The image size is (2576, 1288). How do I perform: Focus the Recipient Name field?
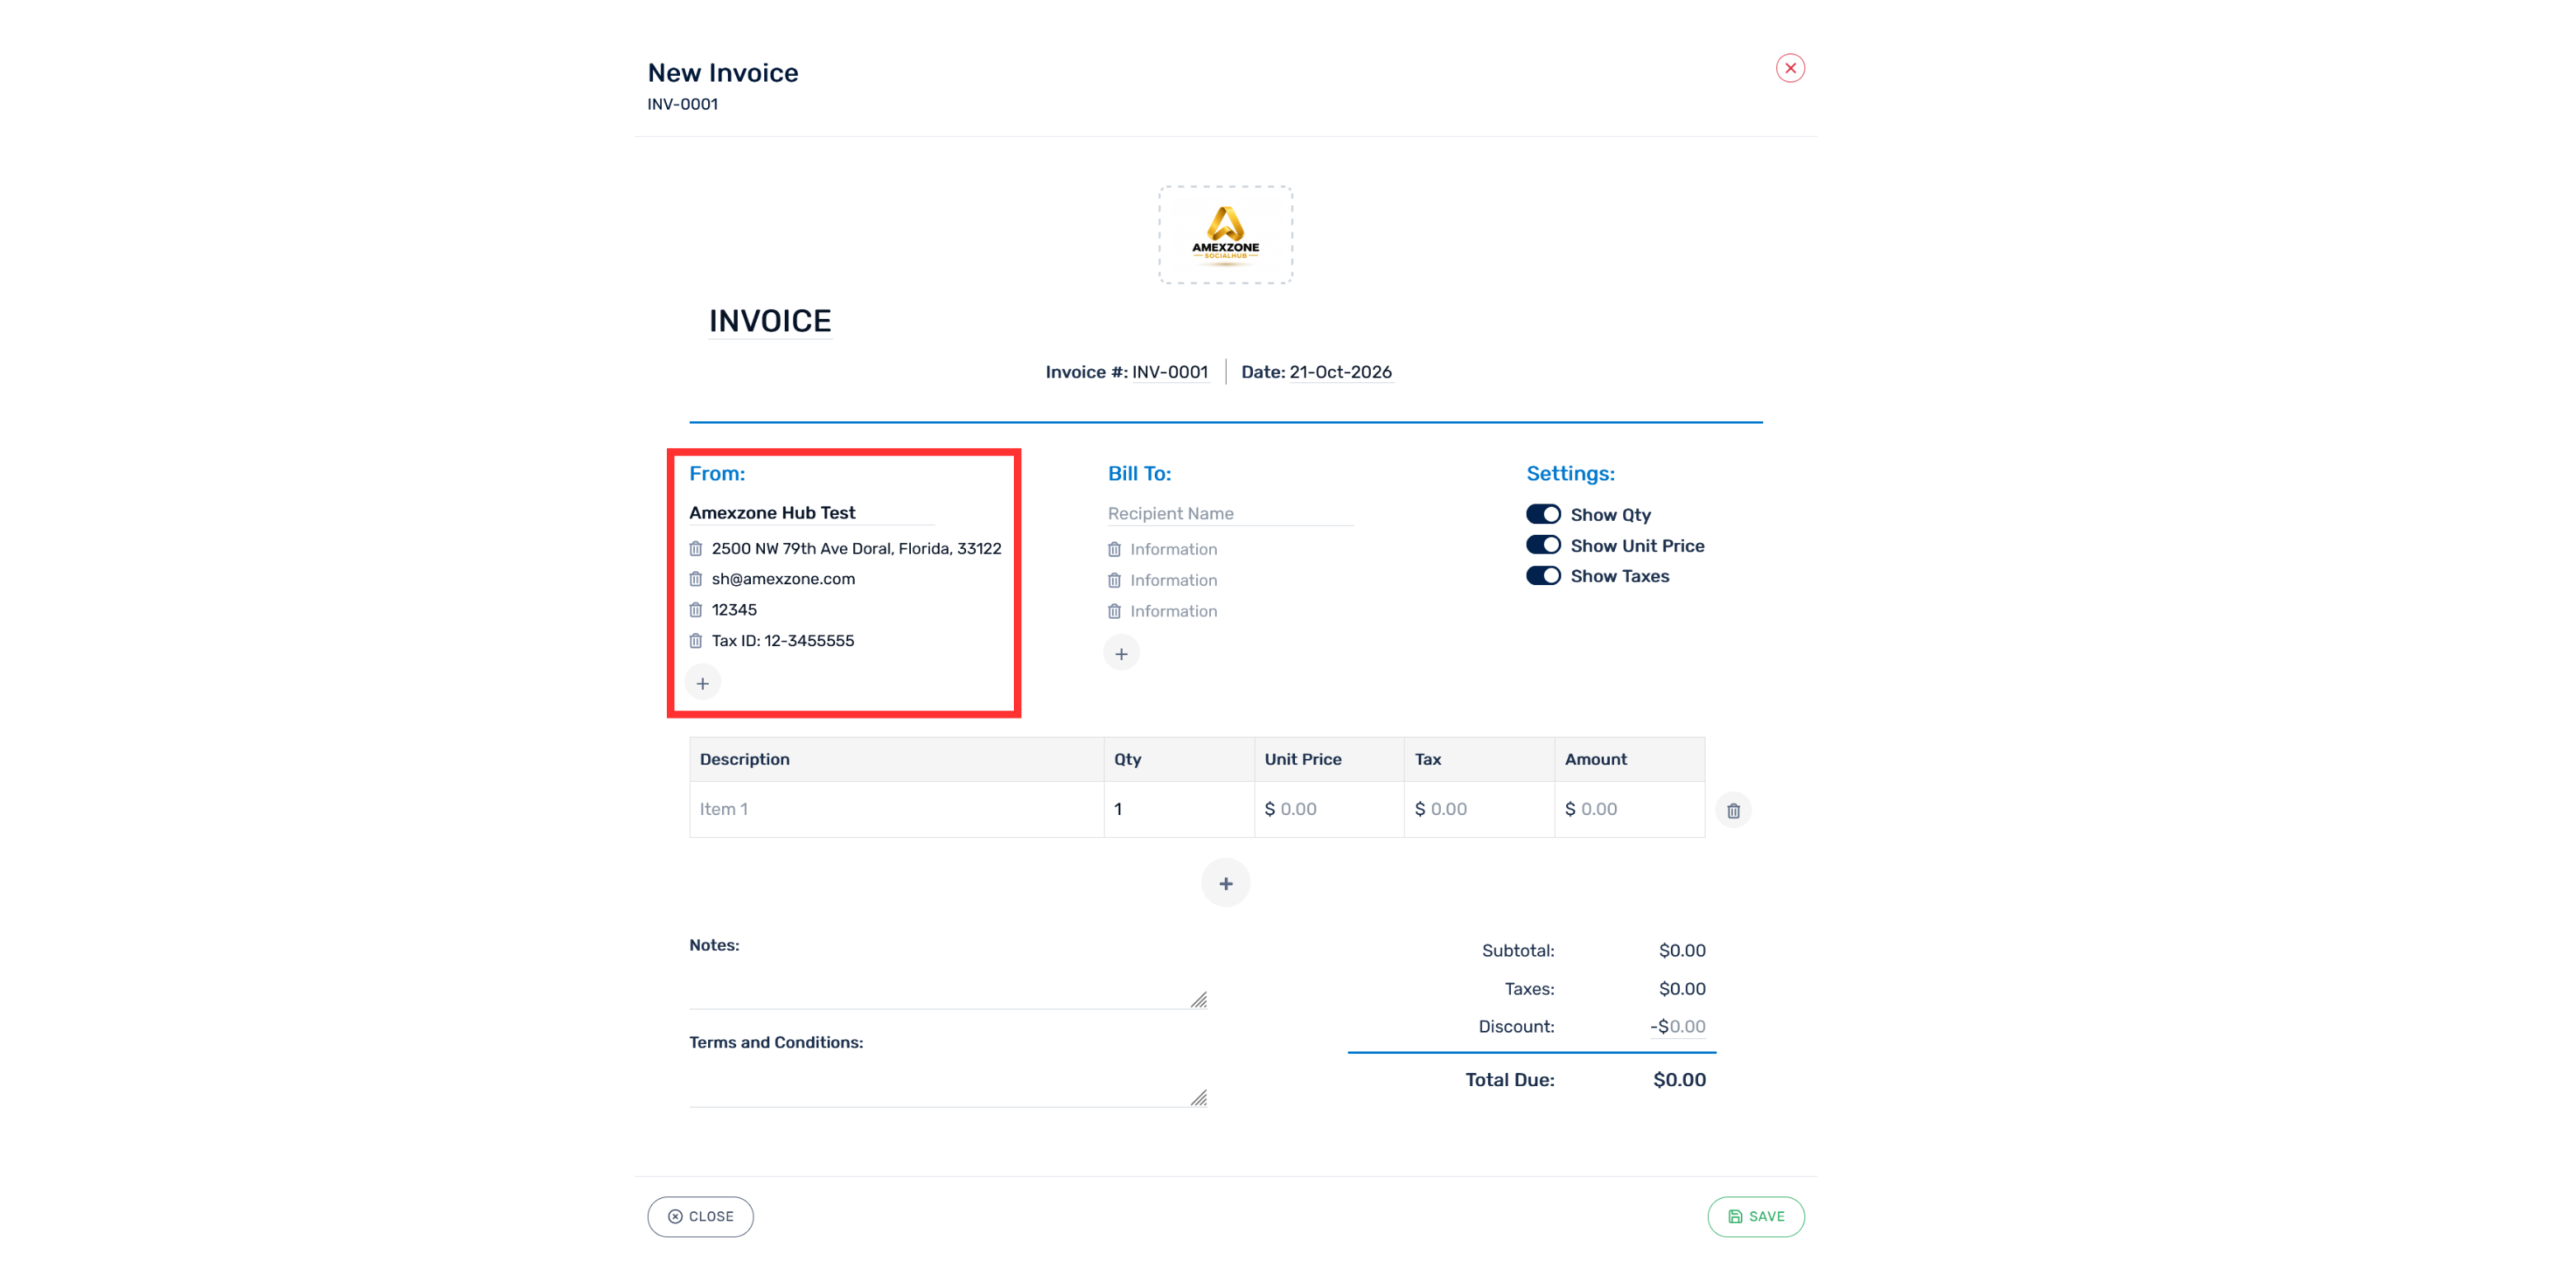coord(1230,513)
